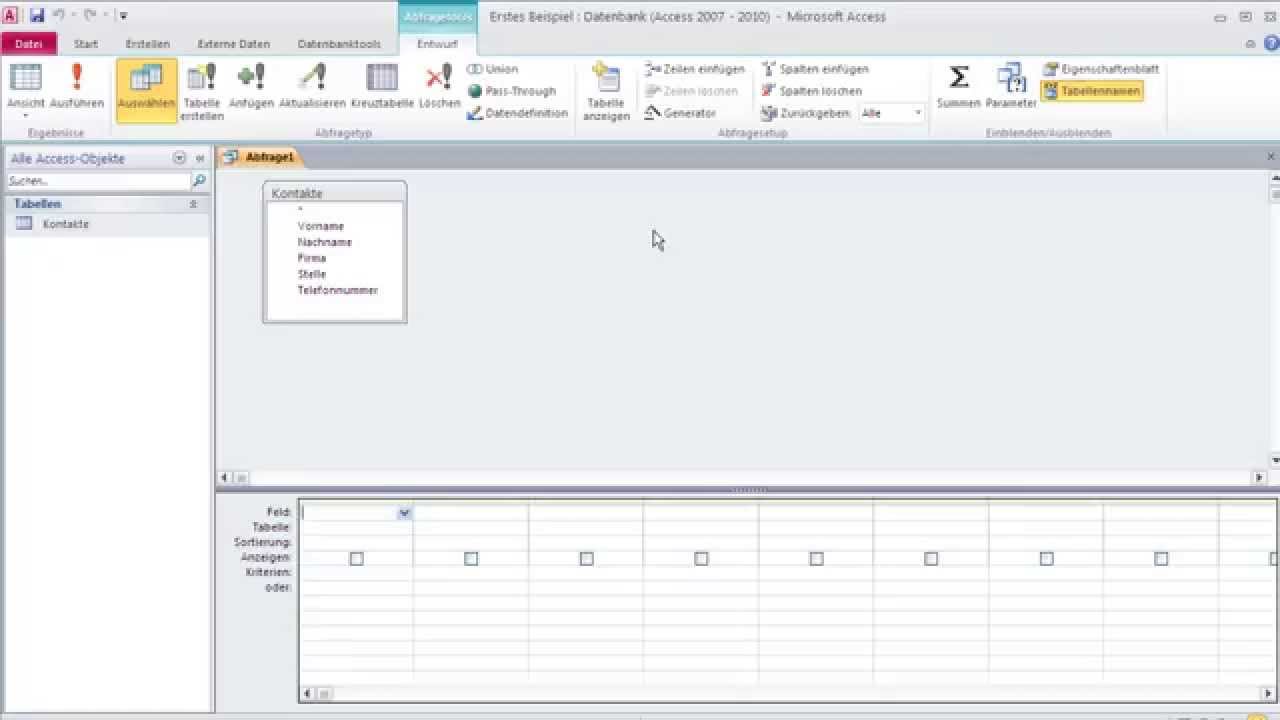Choose the Kreuztabelle query type
This screenshot has height=720, width=1280.
(382, 86)
